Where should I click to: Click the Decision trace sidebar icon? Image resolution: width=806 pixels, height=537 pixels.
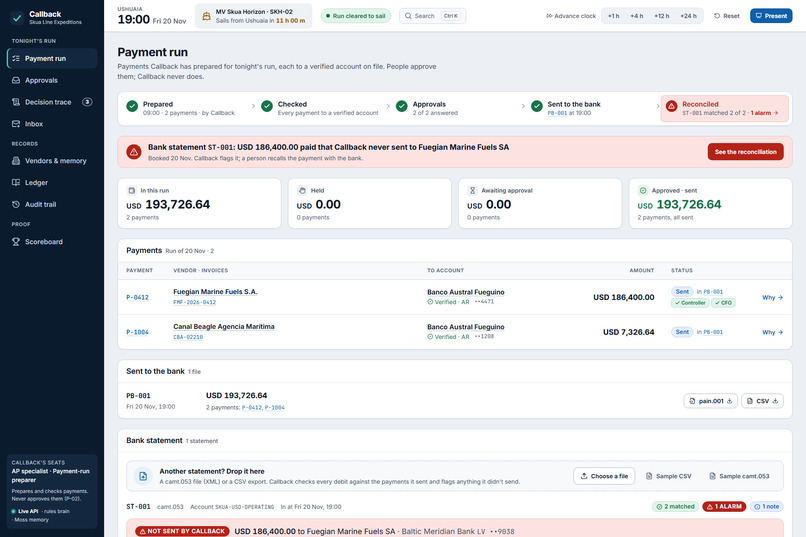coord(16,102)
